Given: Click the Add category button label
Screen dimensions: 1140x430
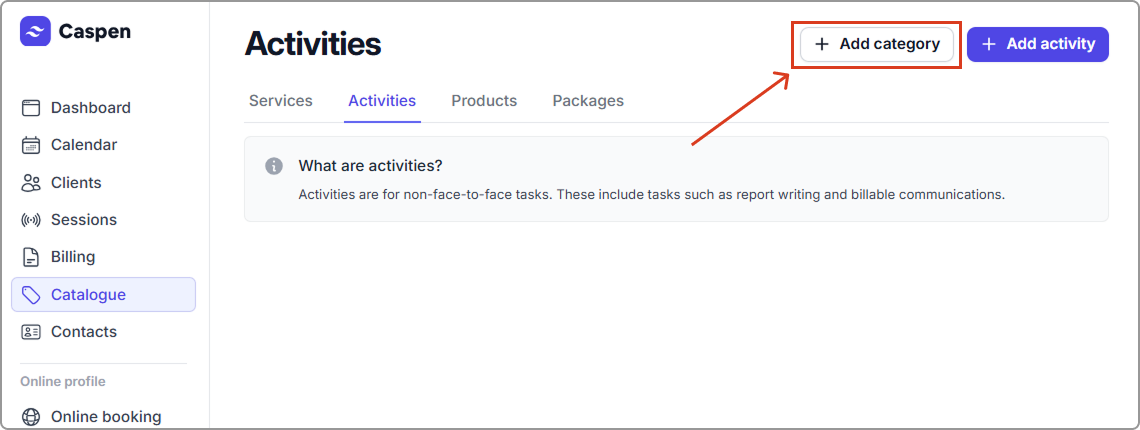Looking at the screenshot, I should 889,44.
